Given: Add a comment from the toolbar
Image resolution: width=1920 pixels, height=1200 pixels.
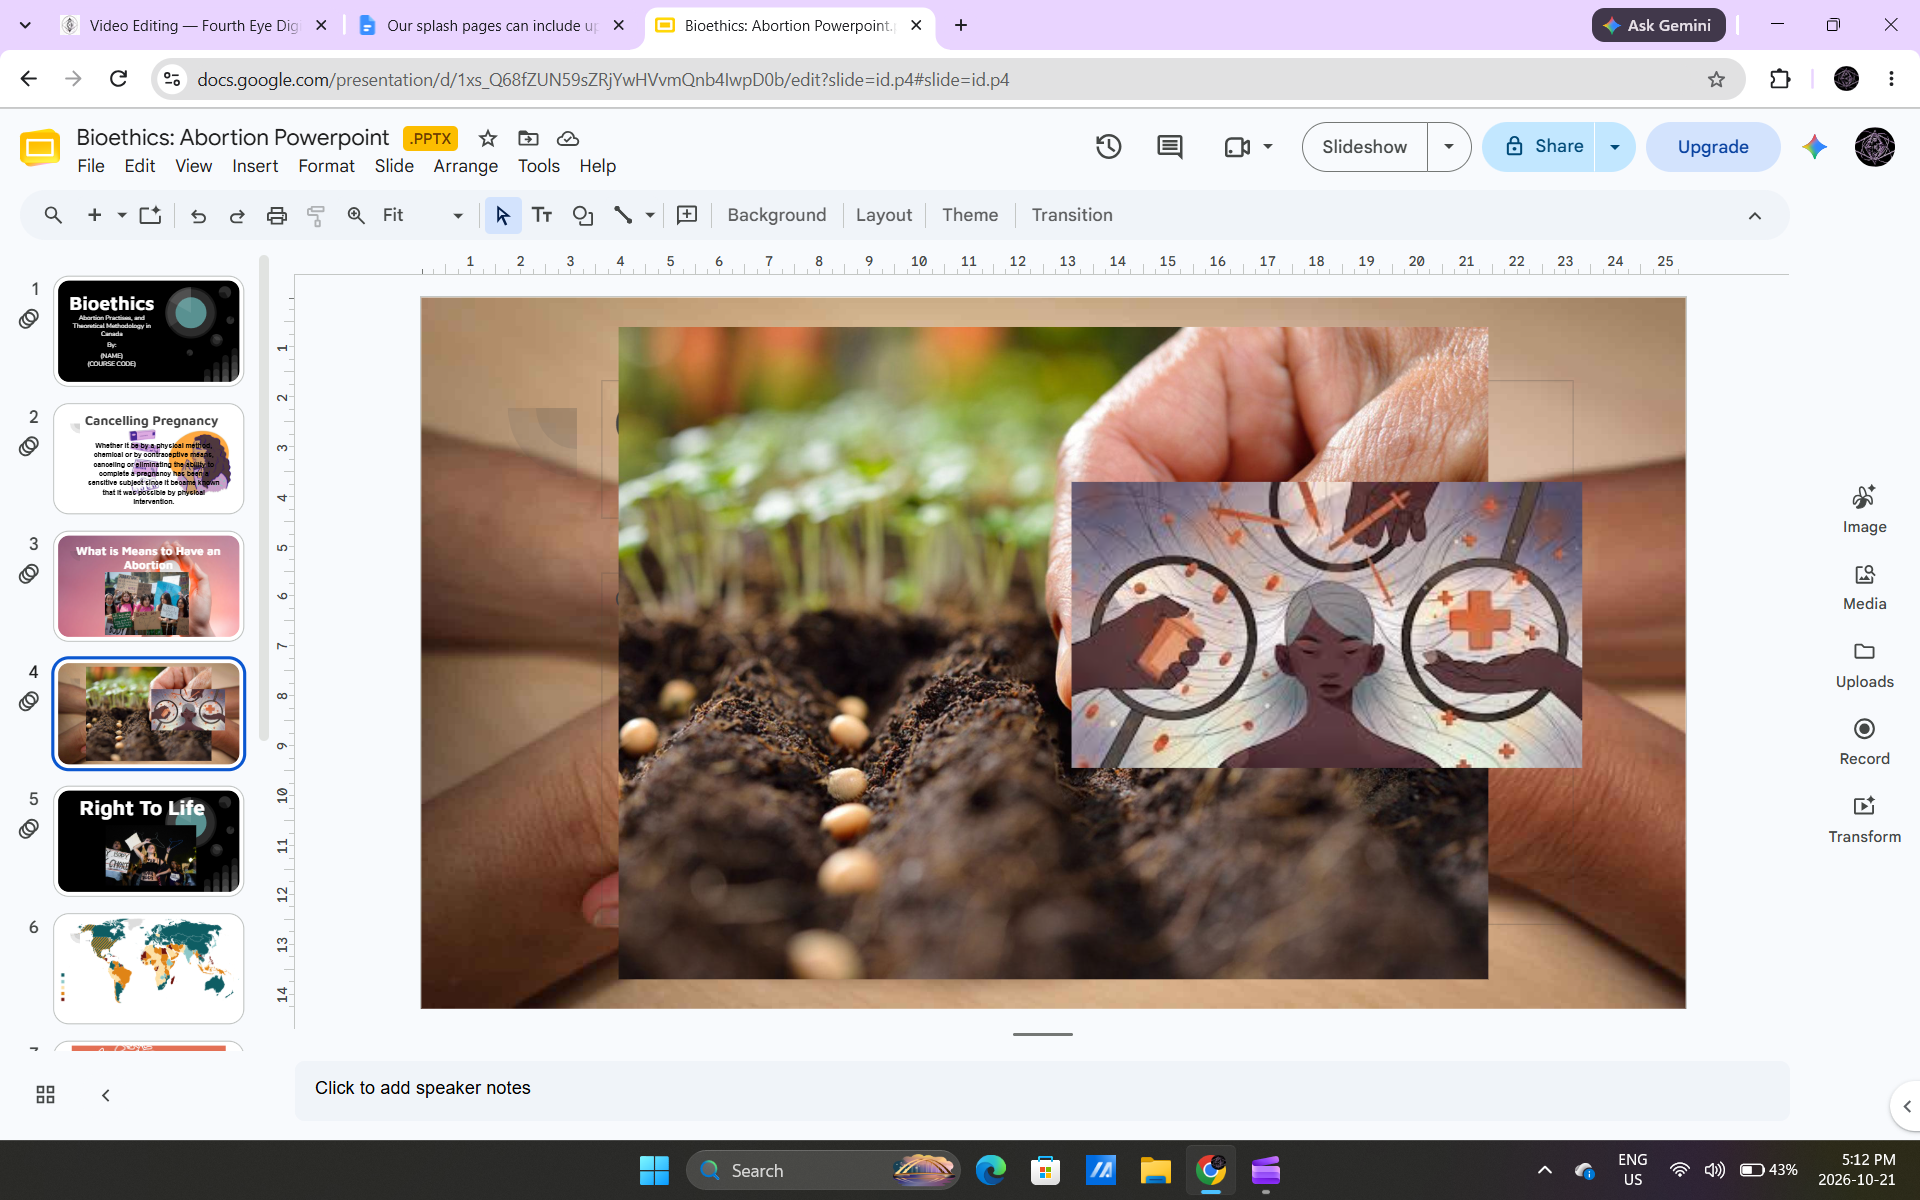Looking at the screenshot, I should 687,215.
